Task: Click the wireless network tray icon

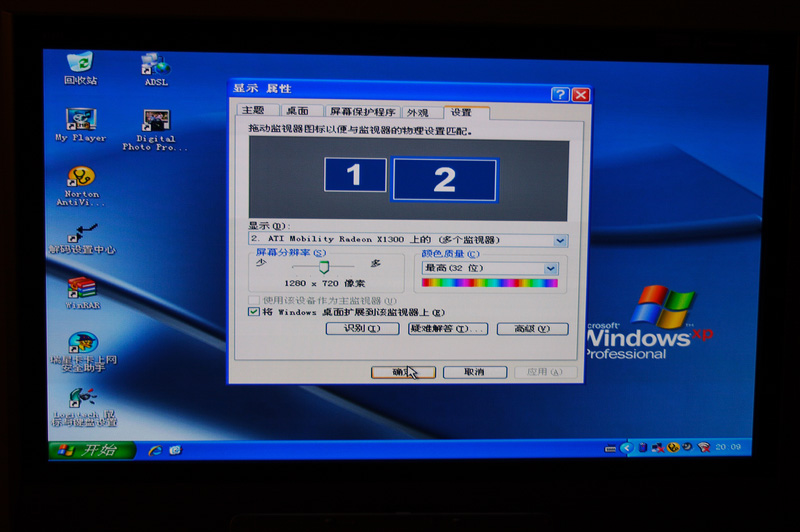Action: (x=704, y=447)
